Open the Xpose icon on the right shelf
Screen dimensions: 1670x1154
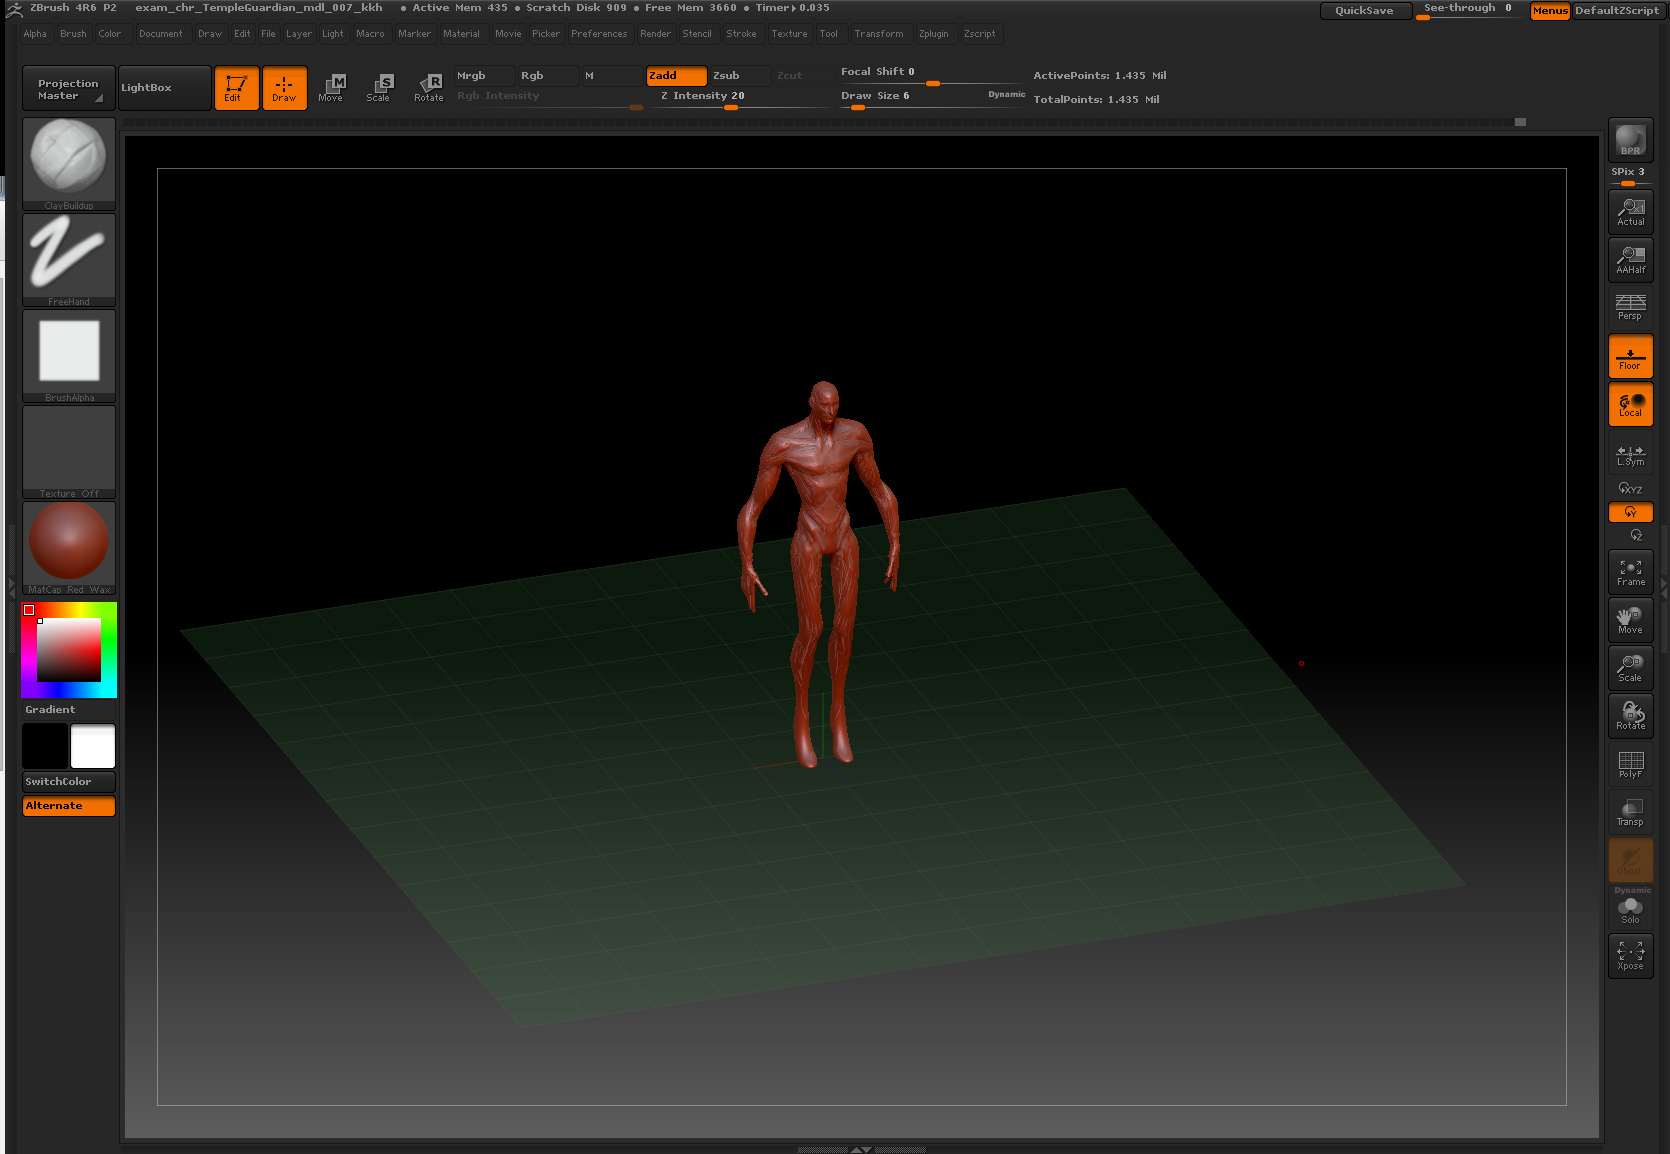tap(1630, 955)
